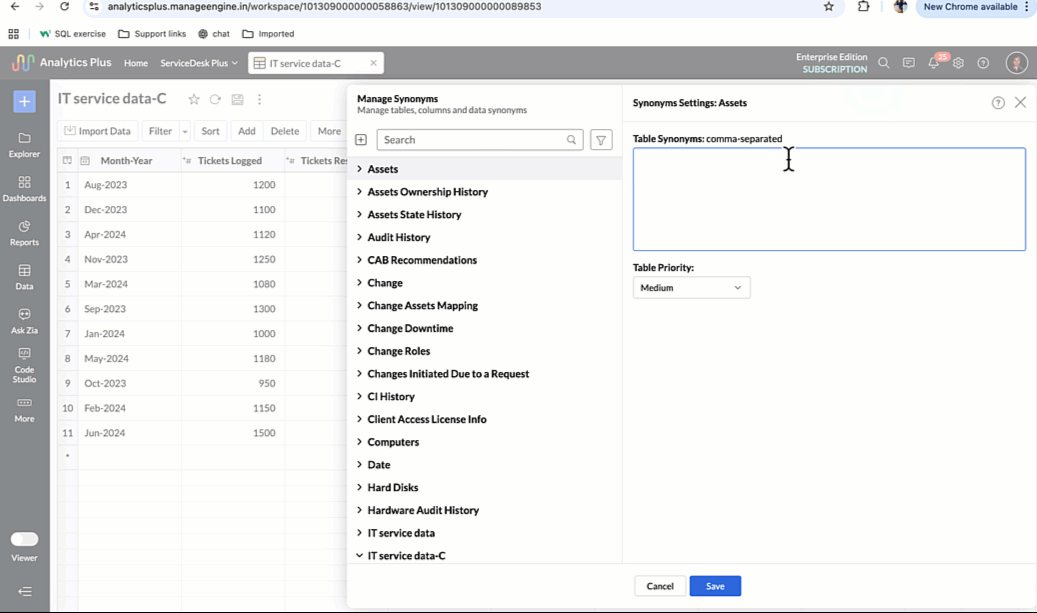The image size is (1037, 613).
Task: Click the synonyms Search field
Action: 473,140
